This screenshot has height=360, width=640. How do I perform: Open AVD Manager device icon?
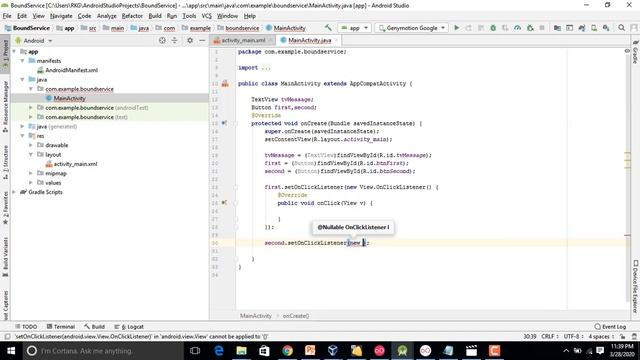[x=594, y=28]
